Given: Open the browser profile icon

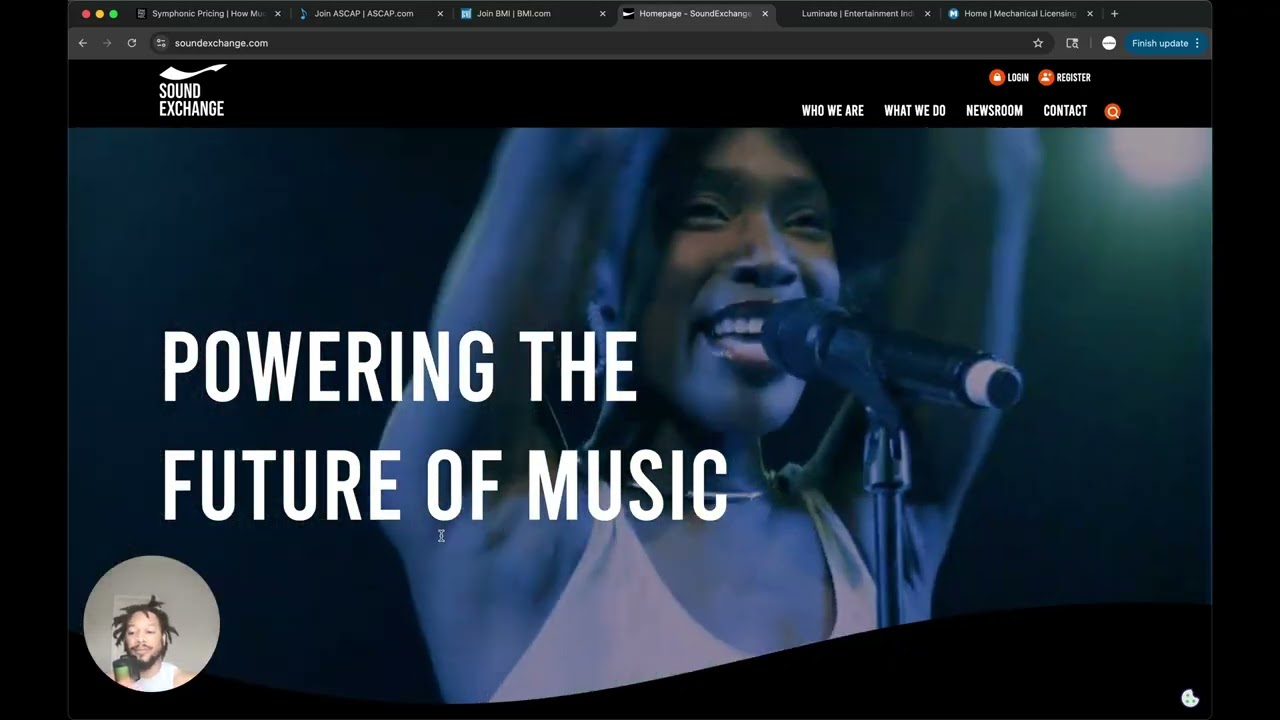Looking at the screenshot, I should click(1108, 43).
